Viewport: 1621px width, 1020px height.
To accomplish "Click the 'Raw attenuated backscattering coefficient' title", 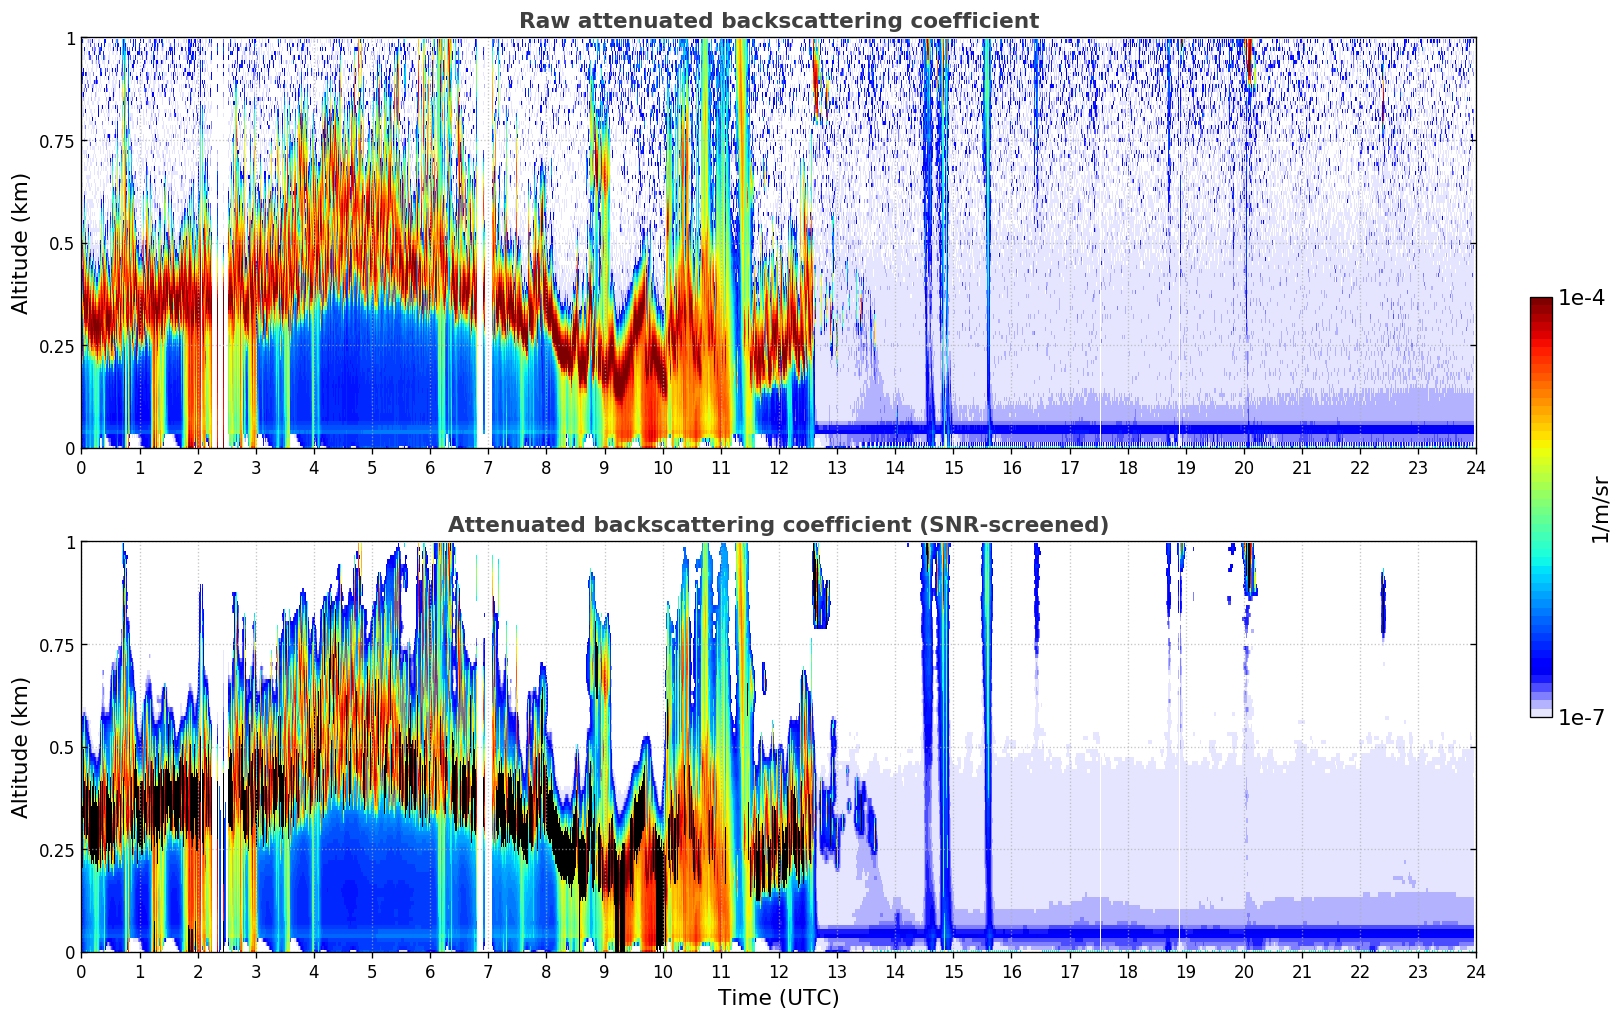I will pyautogui.click(x=778, y=21).
